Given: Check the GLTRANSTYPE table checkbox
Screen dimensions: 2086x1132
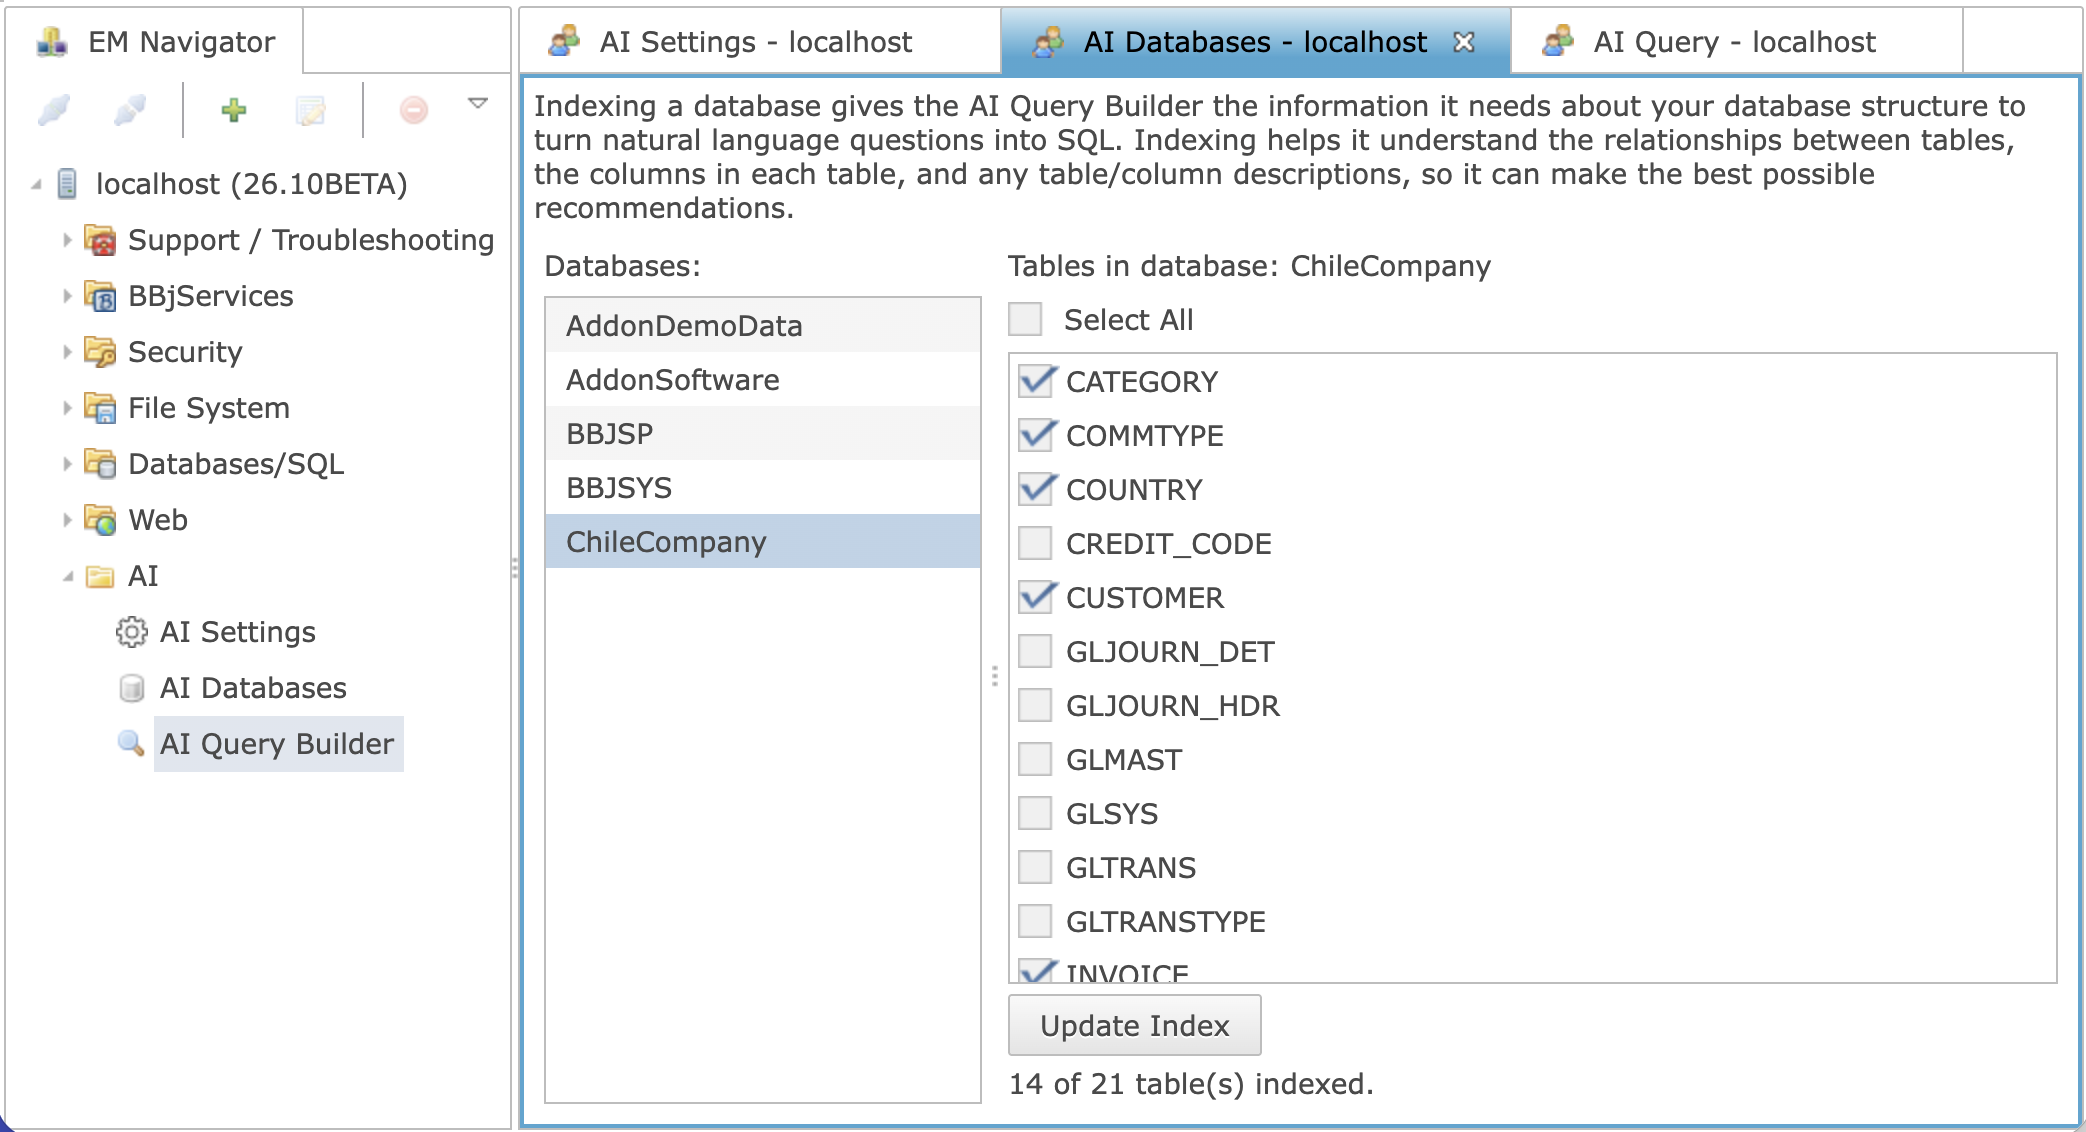Looking at the screenshot, I should 1035,921.
